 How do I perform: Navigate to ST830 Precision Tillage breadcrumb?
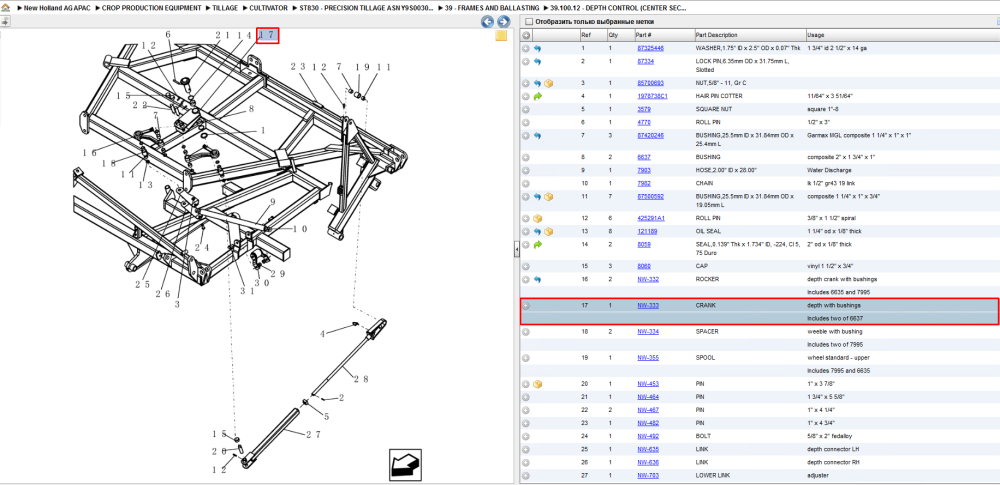367,8
